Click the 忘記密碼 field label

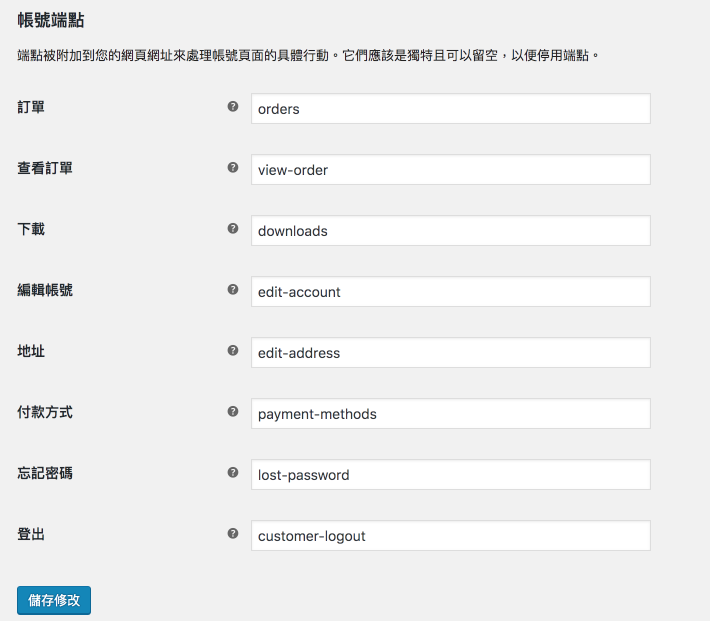pyautogui.click(x=45, y=473)
